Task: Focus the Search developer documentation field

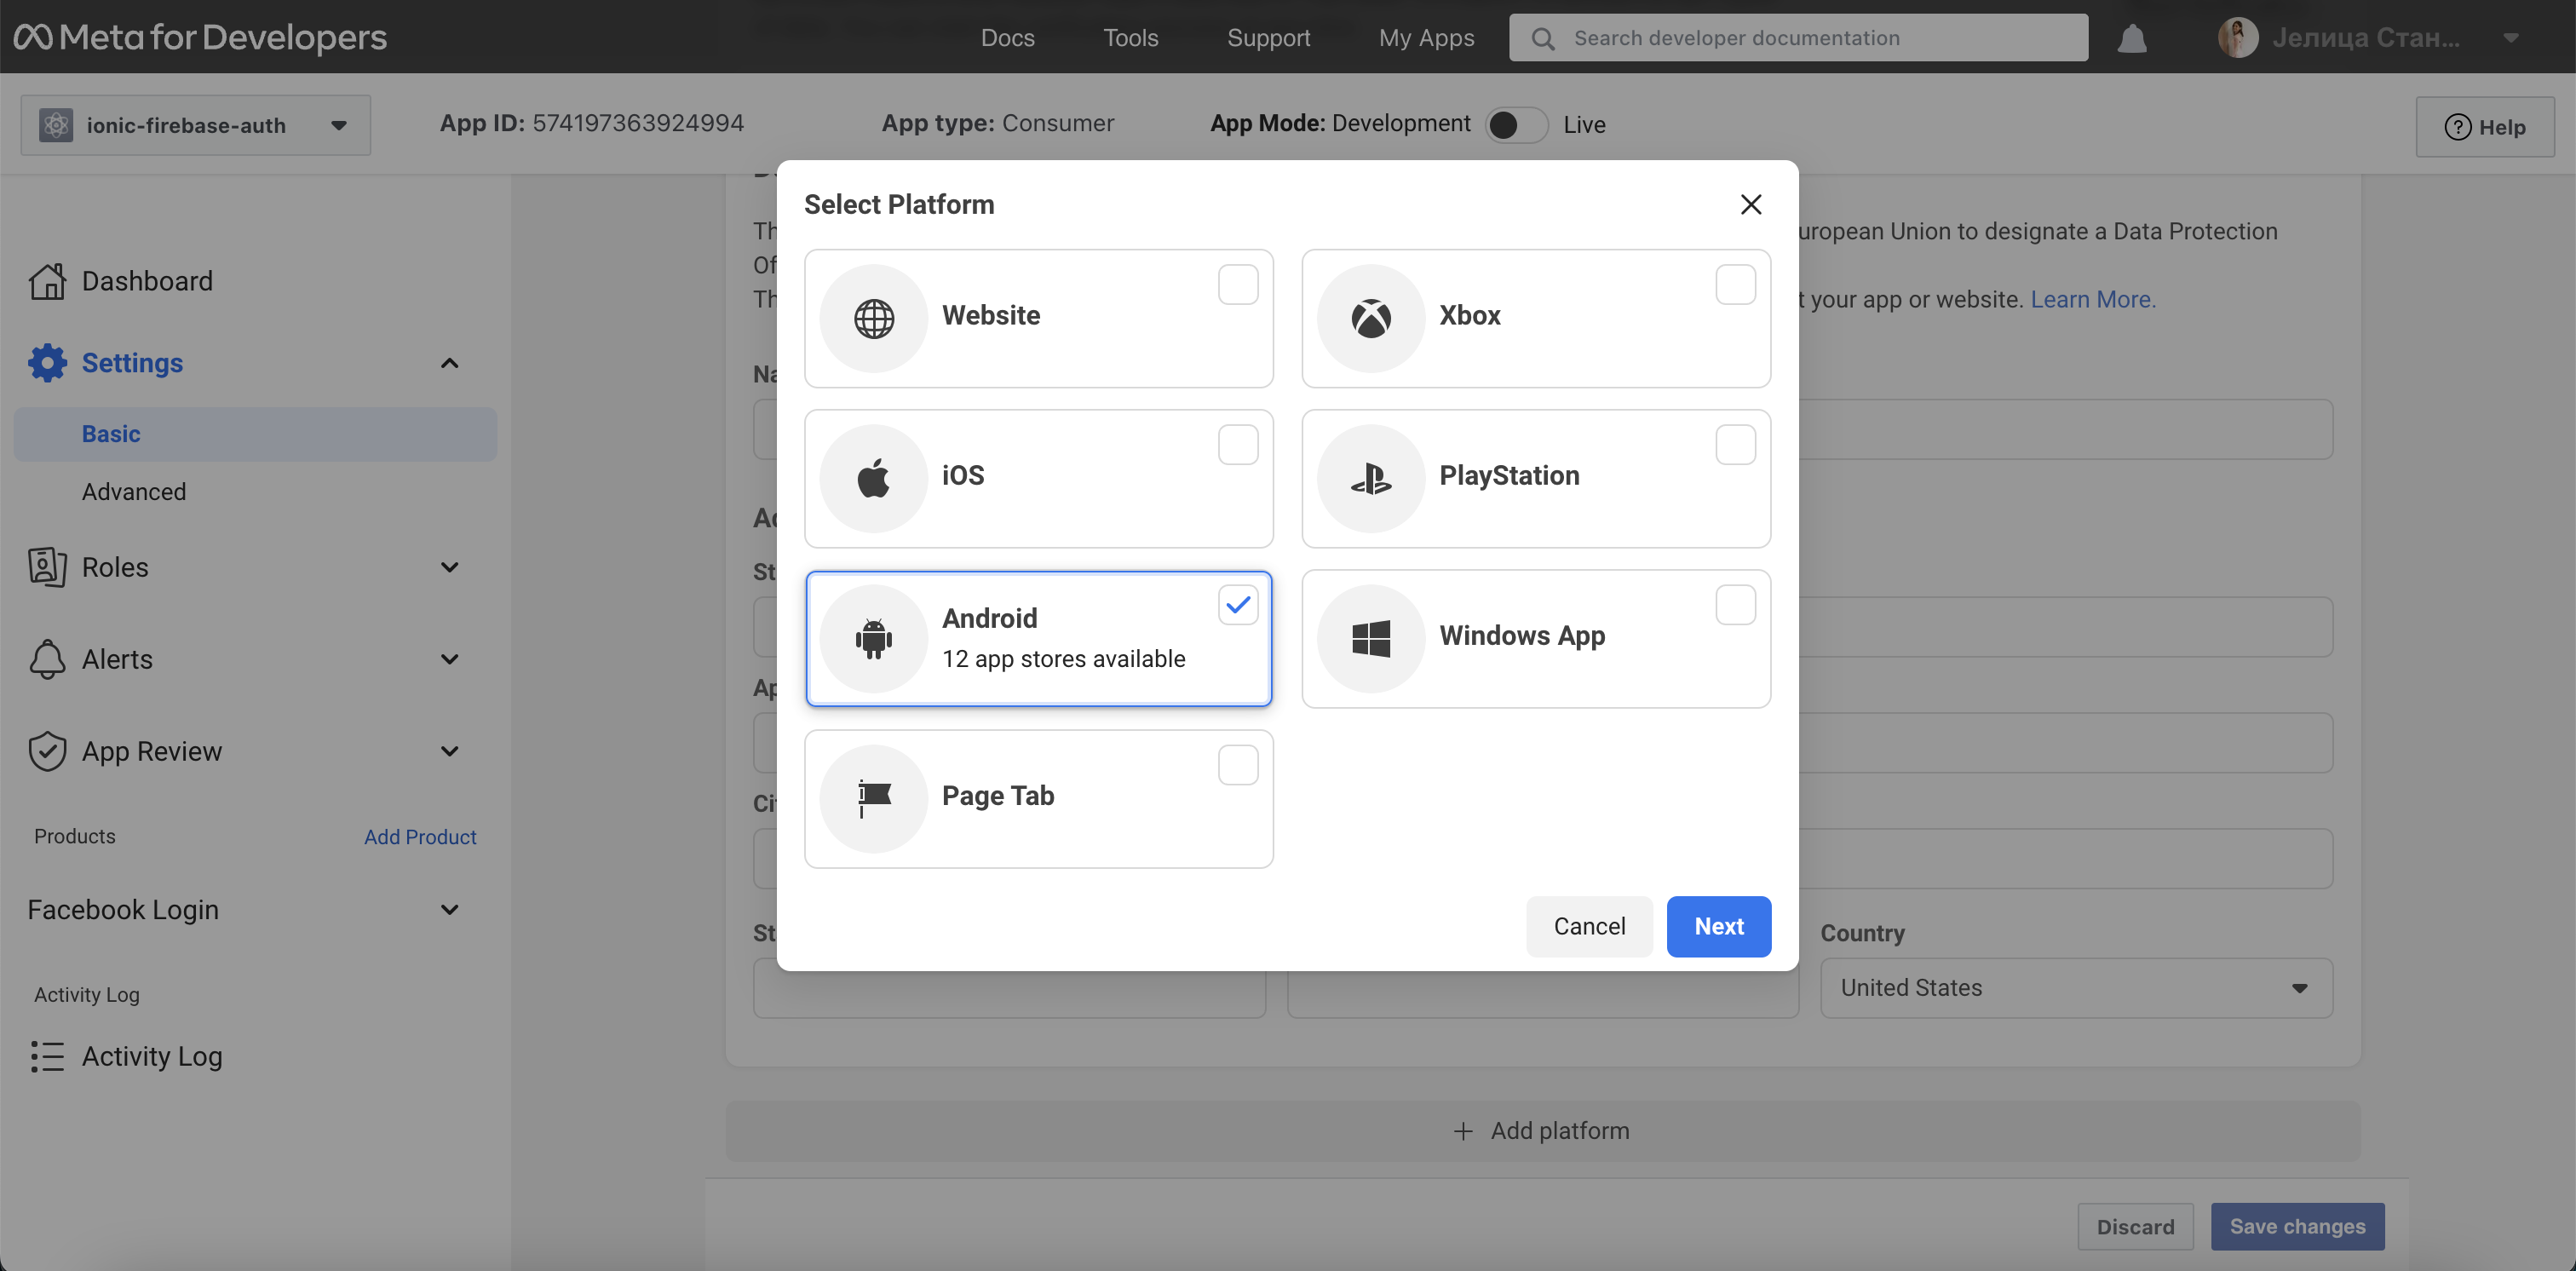Action: tap(1797, 38)
